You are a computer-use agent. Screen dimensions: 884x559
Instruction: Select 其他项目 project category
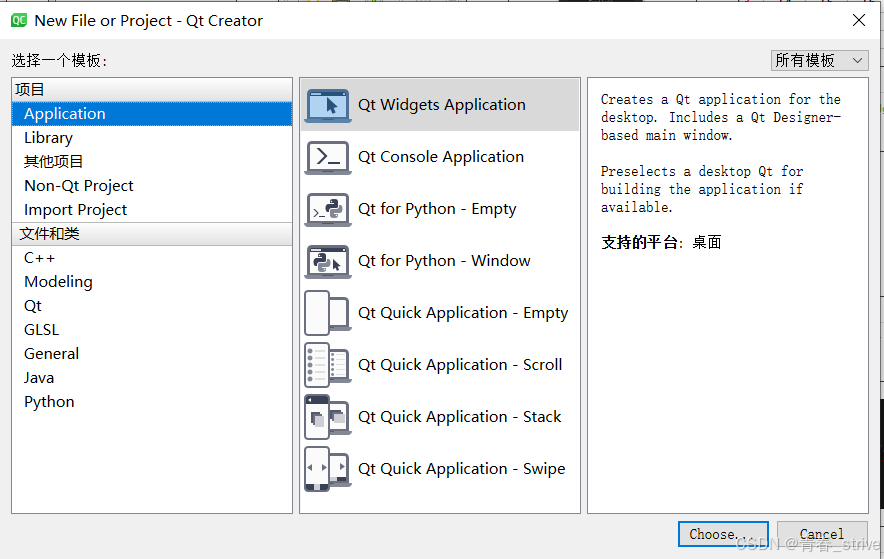tap(152, 162)
